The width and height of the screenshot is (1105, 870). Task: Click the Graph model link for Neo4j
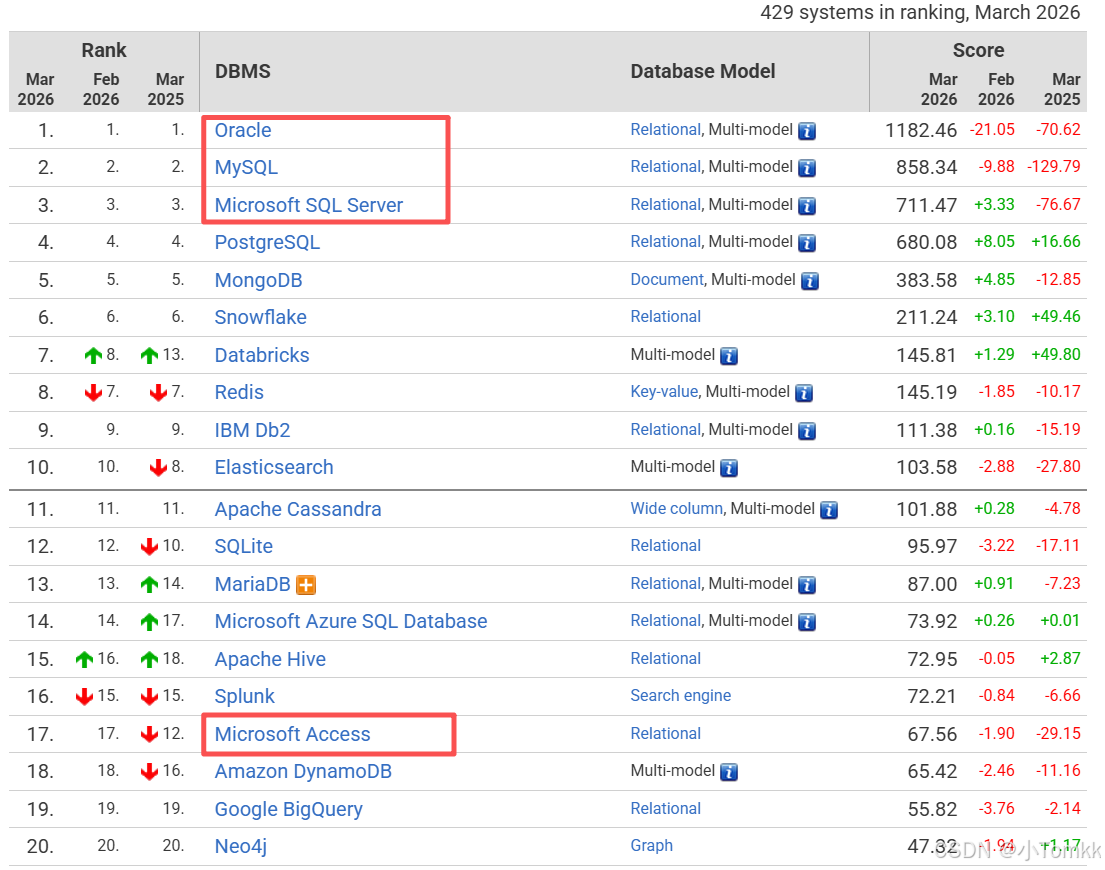click(652, 845)
